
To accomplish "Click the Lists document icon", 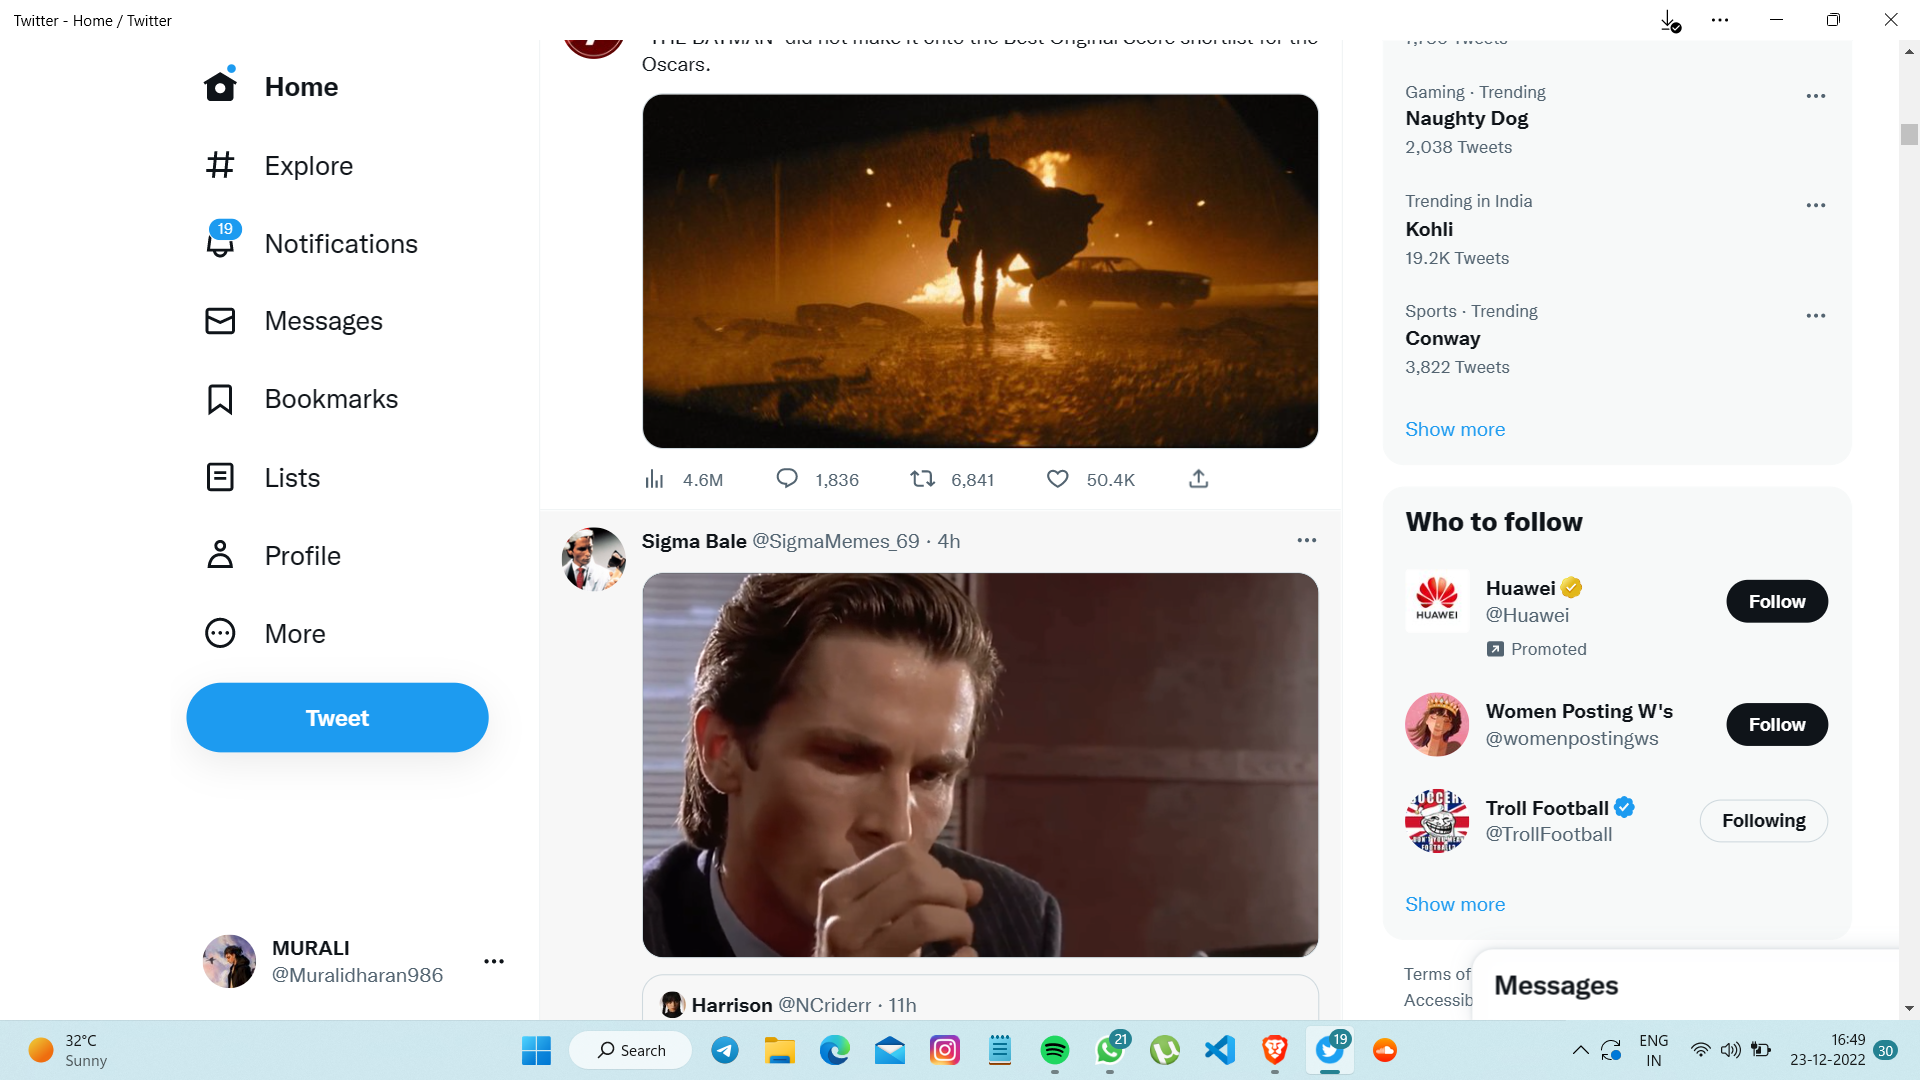I will click(220, 477).
